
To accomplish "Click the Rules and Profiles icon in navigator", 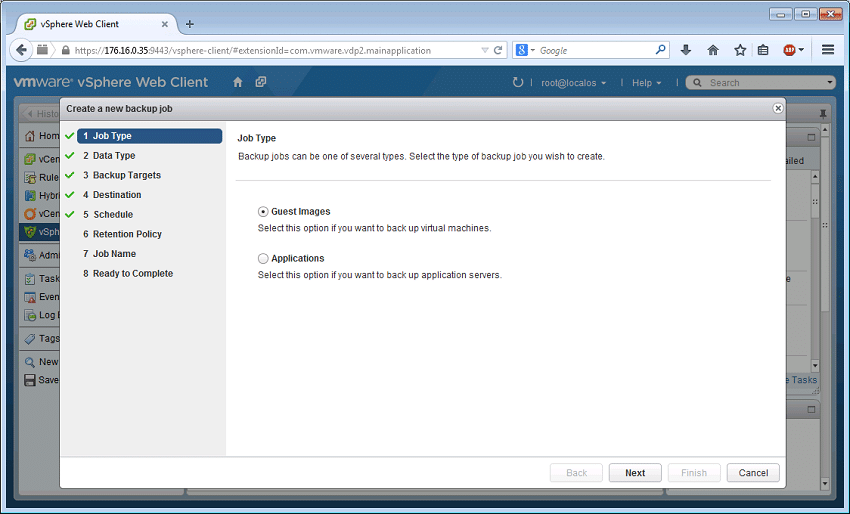I will [x=30, y=177].
